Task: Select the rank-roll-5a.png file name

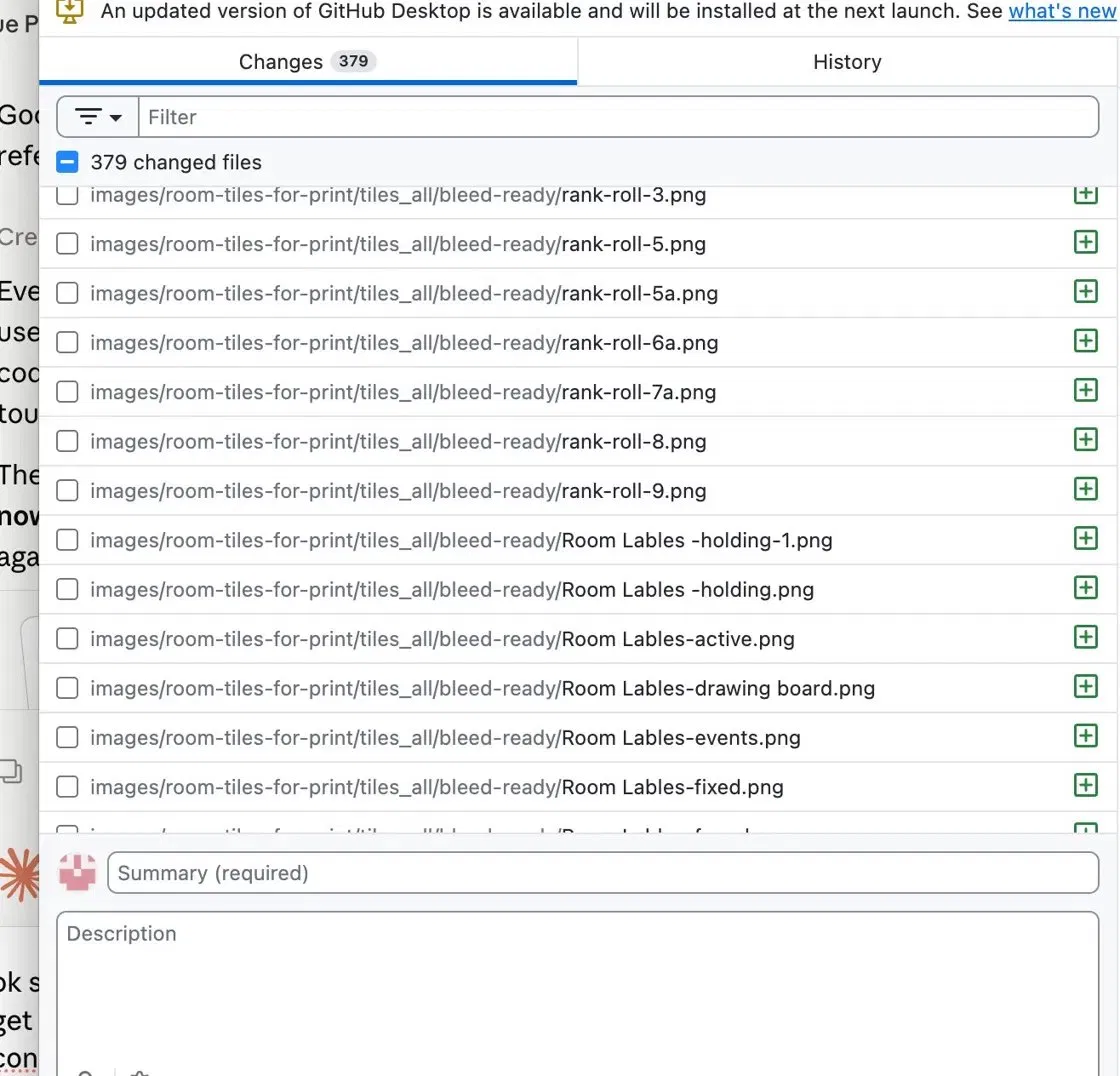Action: click(x=640, y=294)
